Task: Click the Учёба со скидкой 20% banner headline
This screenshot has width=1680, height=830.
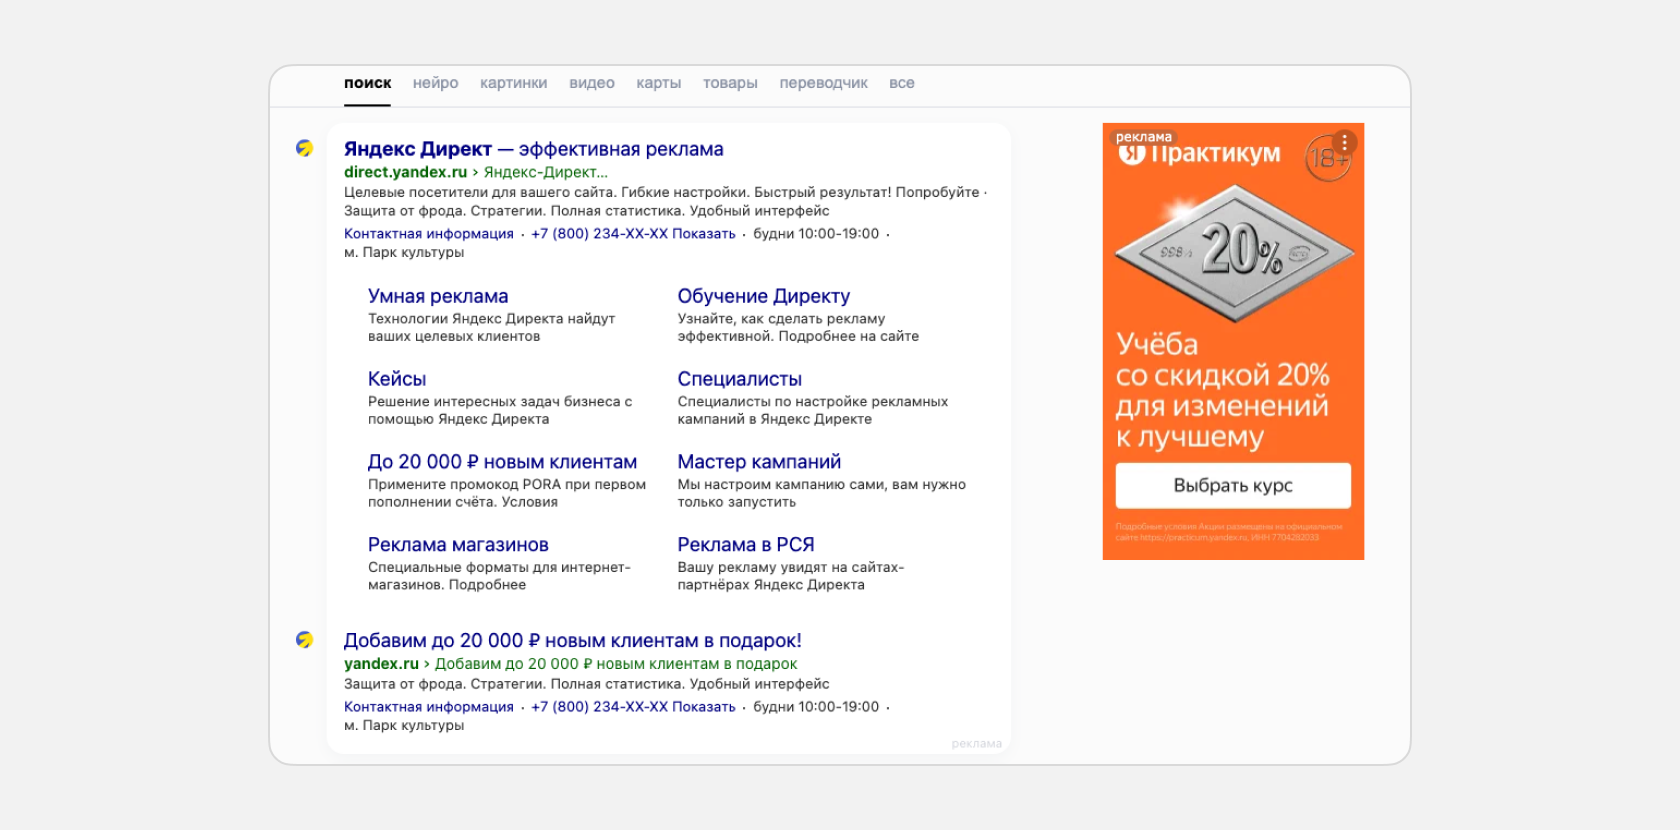Action: [x=1223, y=391]
